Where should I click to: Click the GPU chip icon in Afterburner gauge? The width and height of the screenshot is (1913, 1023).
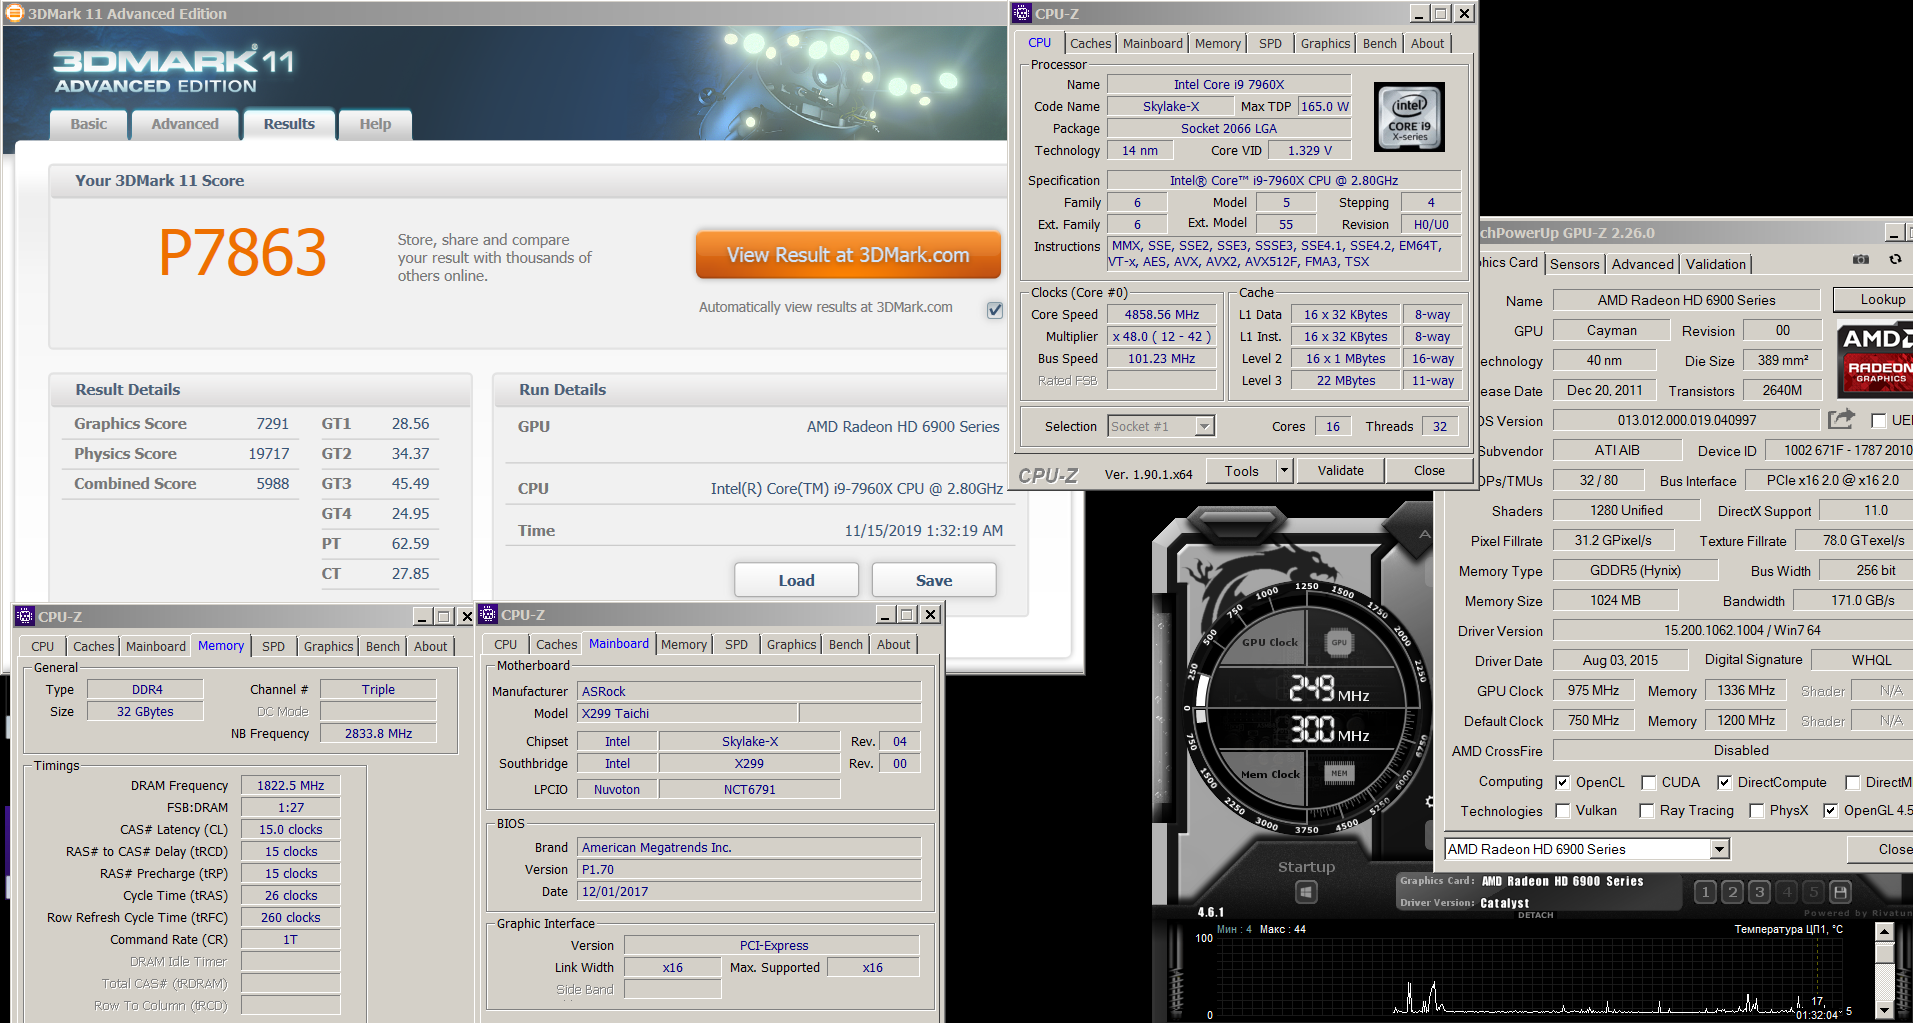1339,642
